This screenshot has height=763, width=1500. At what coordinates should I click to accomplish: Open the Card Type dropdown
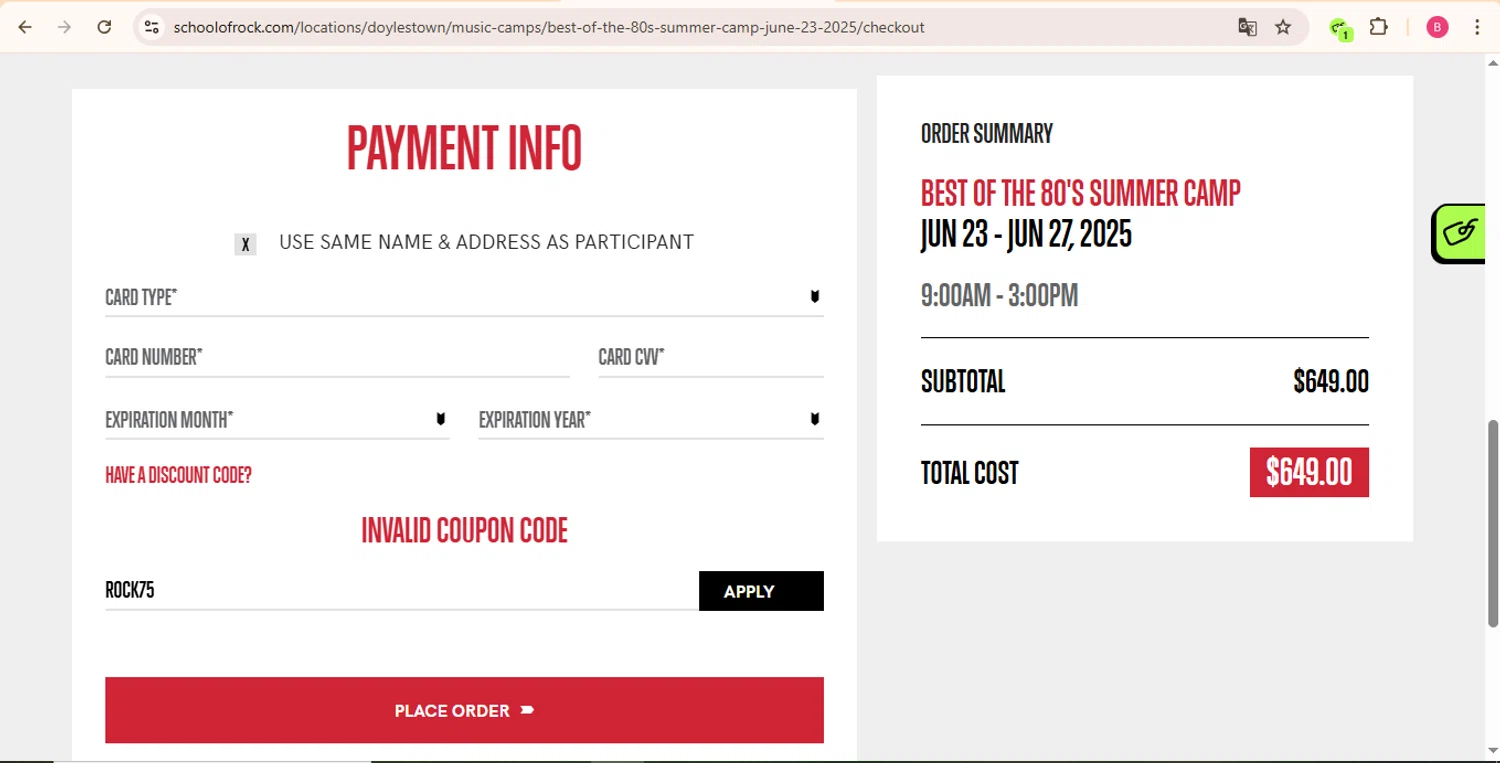(x=464, y=297)
